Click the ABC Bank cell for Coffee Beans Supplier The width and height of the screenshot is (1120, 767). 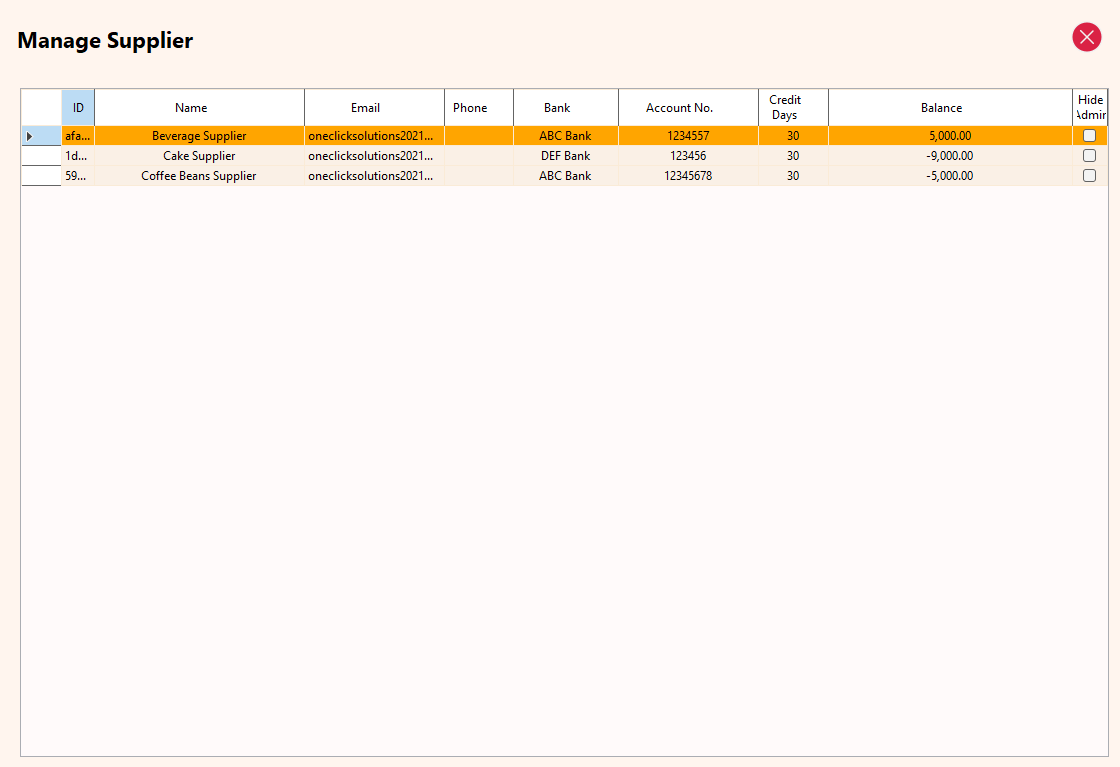[566, 176]
